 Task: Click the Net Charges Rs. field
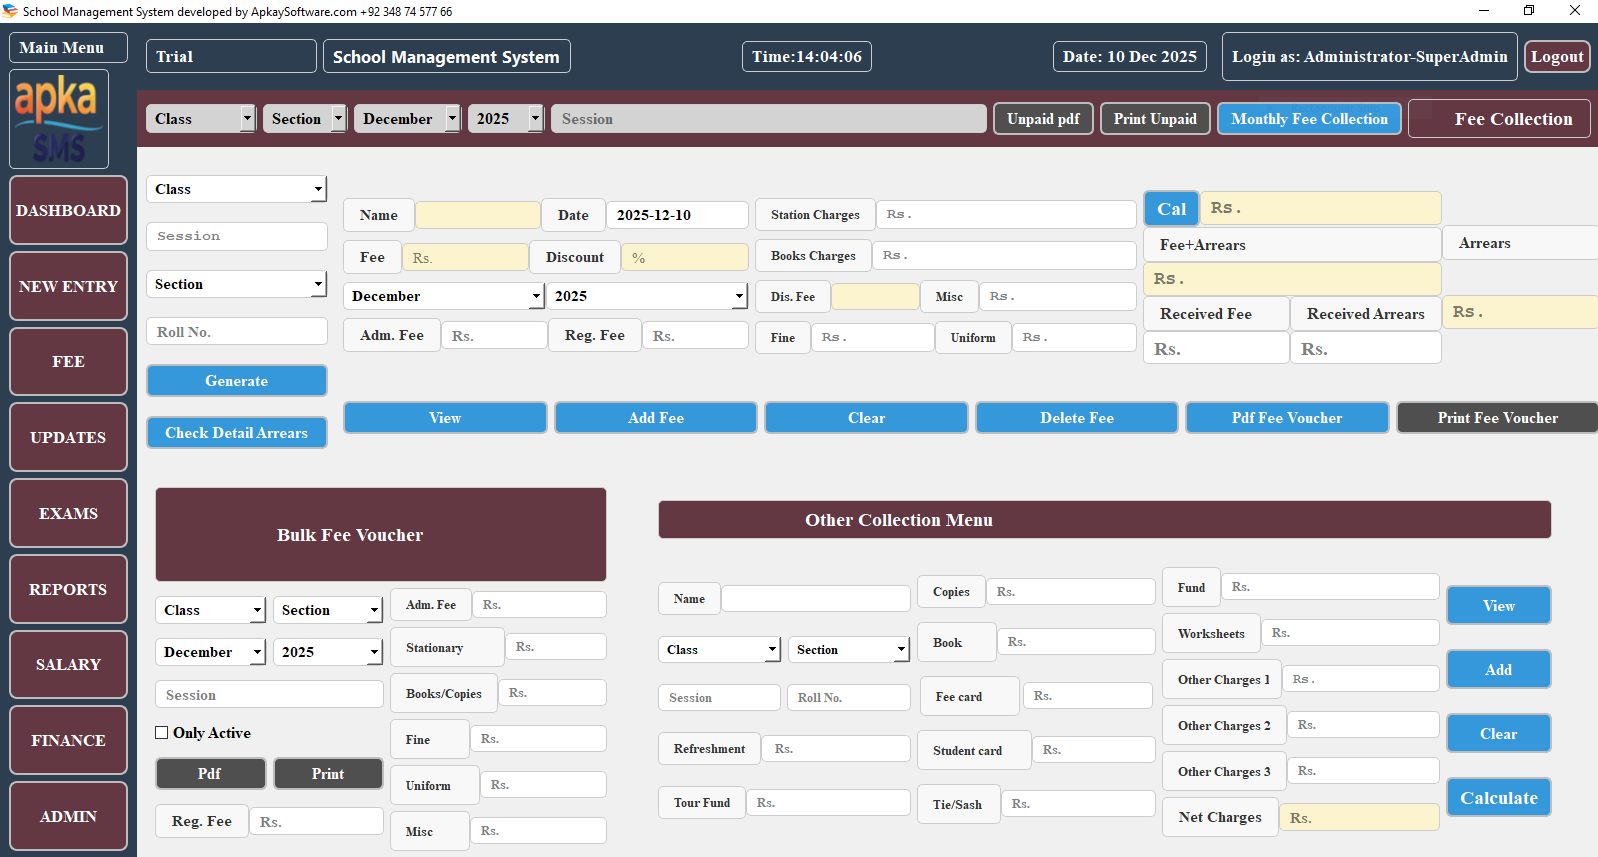[x=1359, y=817]
